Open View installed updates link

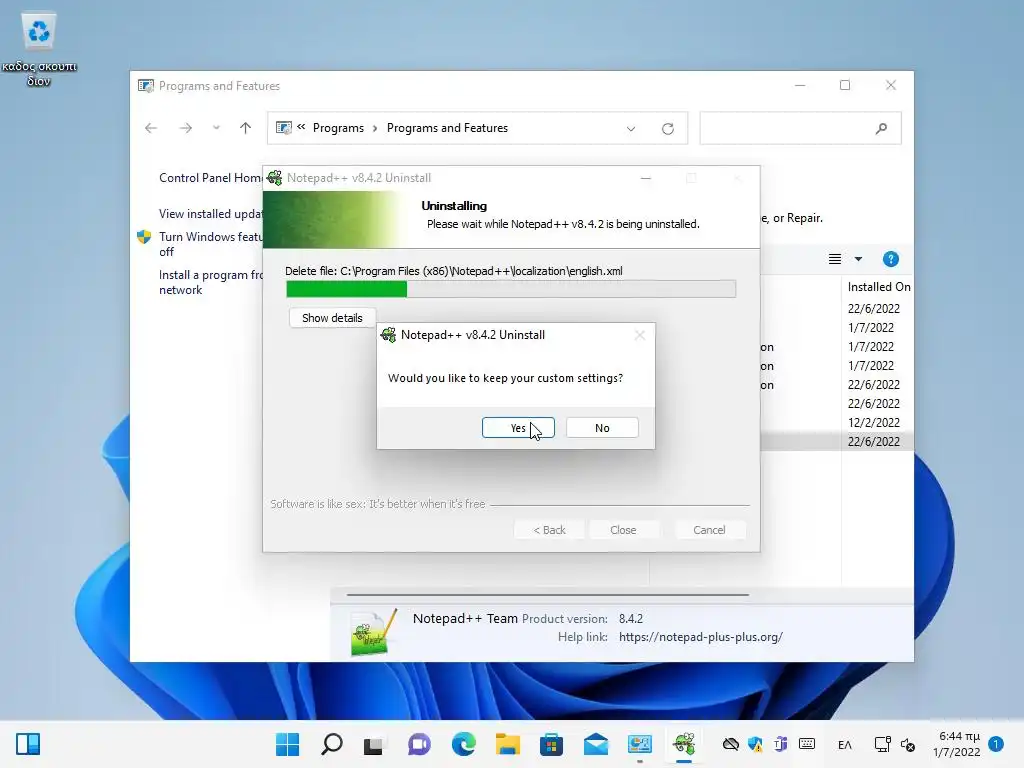(210, 214)
